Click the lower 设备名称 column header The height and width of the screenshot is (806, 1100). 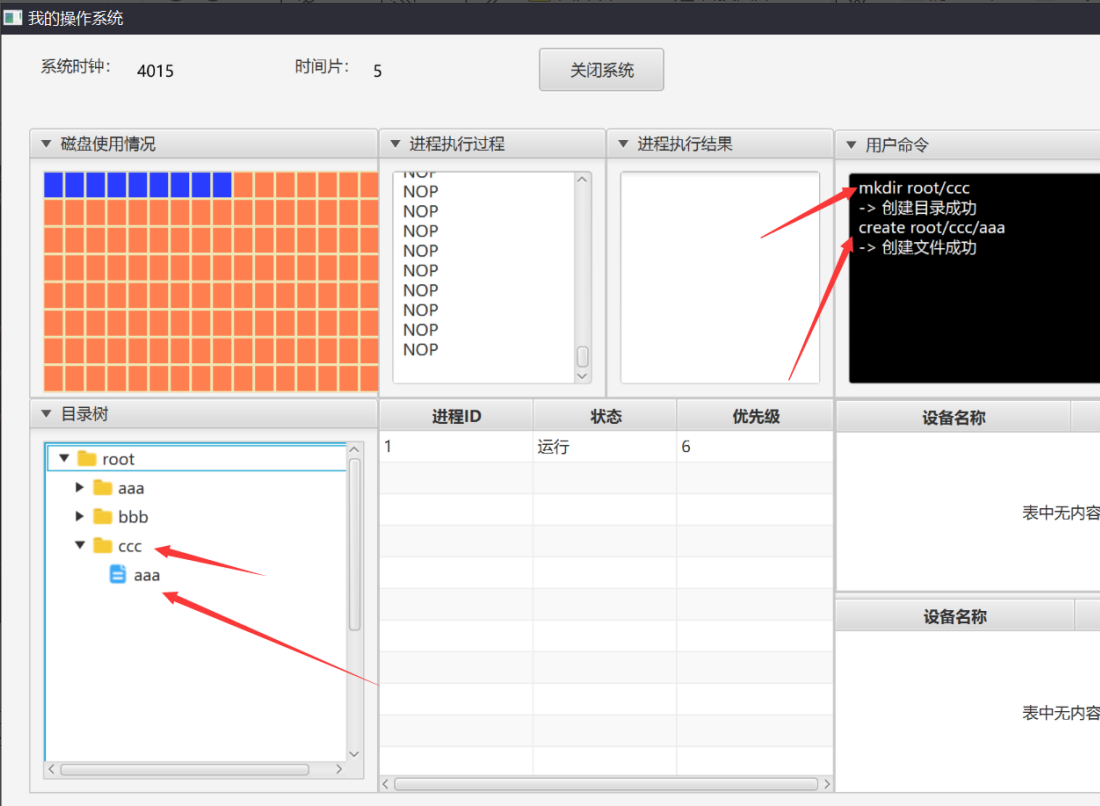955,616
